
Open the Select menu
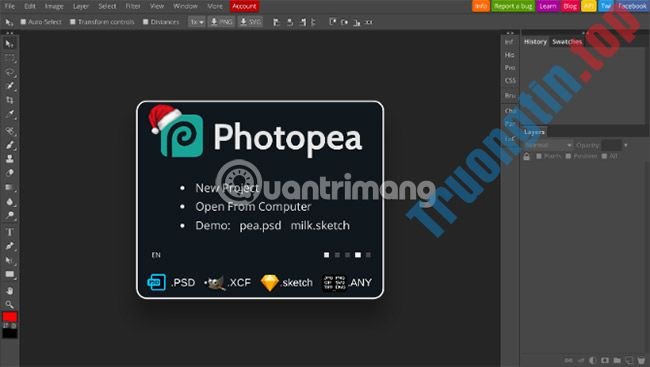tap(107, 6)
